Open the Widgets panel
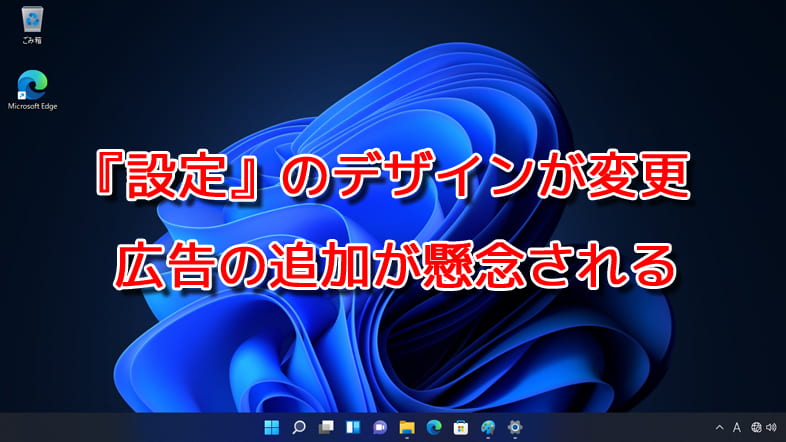786x442 pixels. tap(353, 427)
